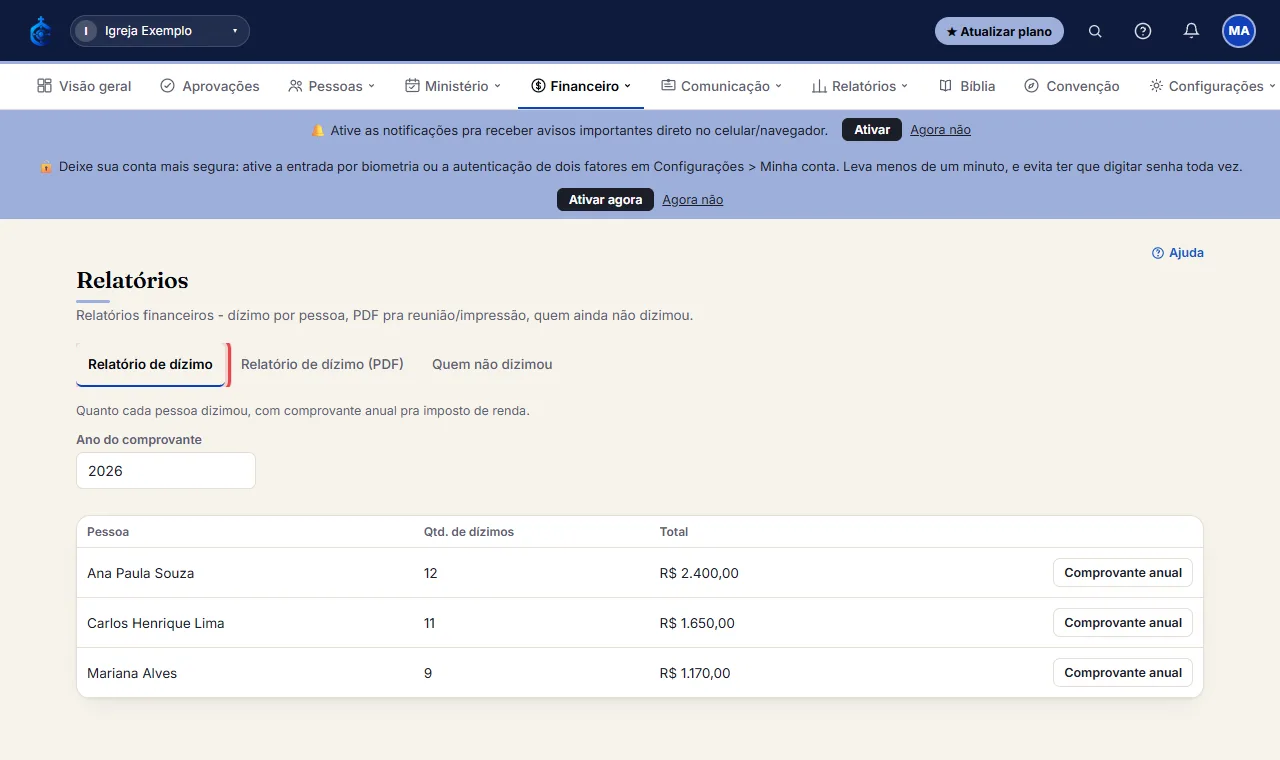Click the total R$ 2.400,00
Viewport: 1280px width, 760px height.
(x=699, y=573)
